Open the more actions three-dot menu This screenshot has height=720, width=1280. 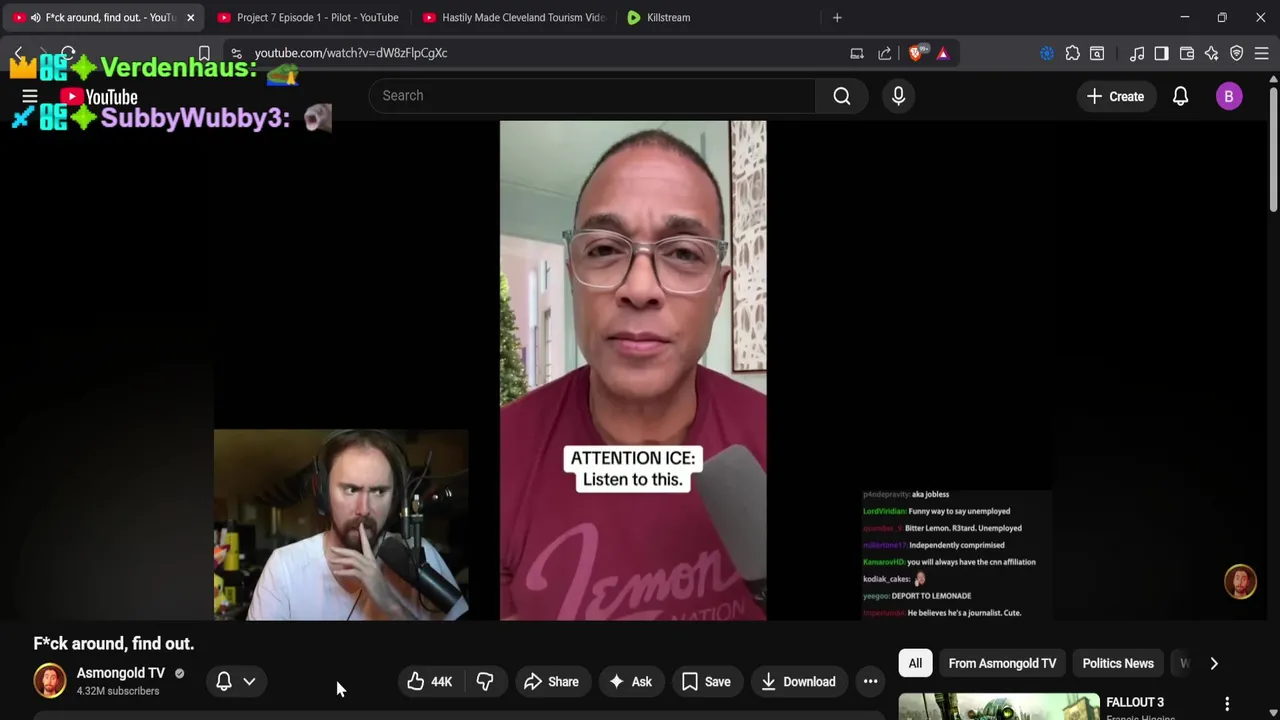coord(871,682)
